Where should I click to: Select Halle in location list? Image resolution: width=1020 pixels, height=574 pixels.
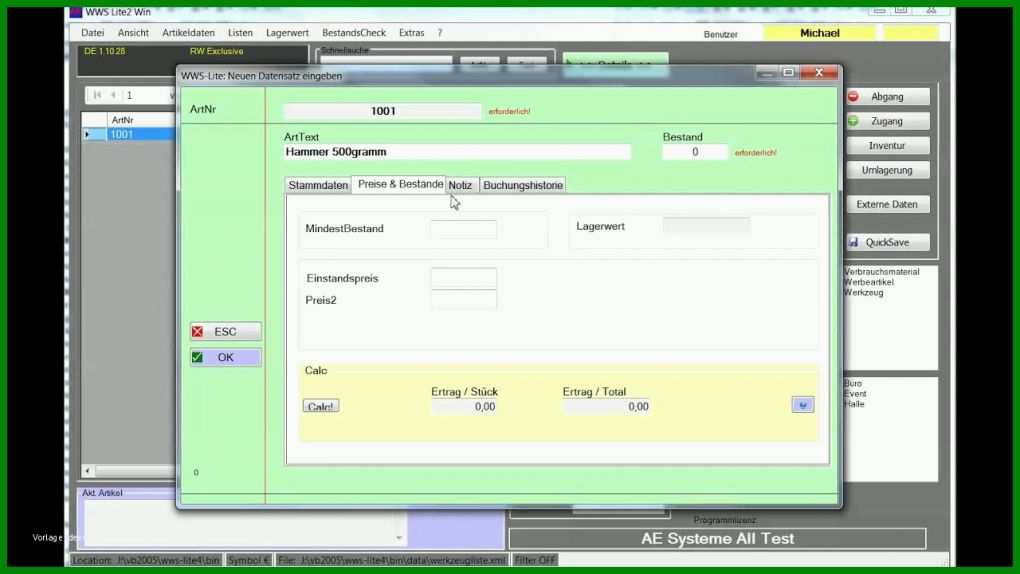[x=854, y=404]
